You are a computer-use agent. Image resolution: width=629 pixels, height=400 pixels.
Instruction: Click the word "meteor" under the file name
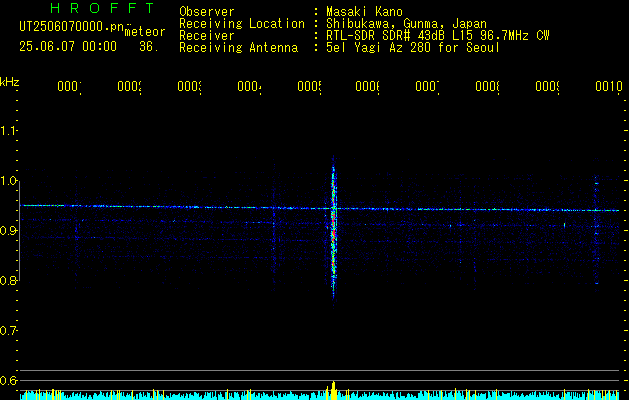click(x=145, y=32)
